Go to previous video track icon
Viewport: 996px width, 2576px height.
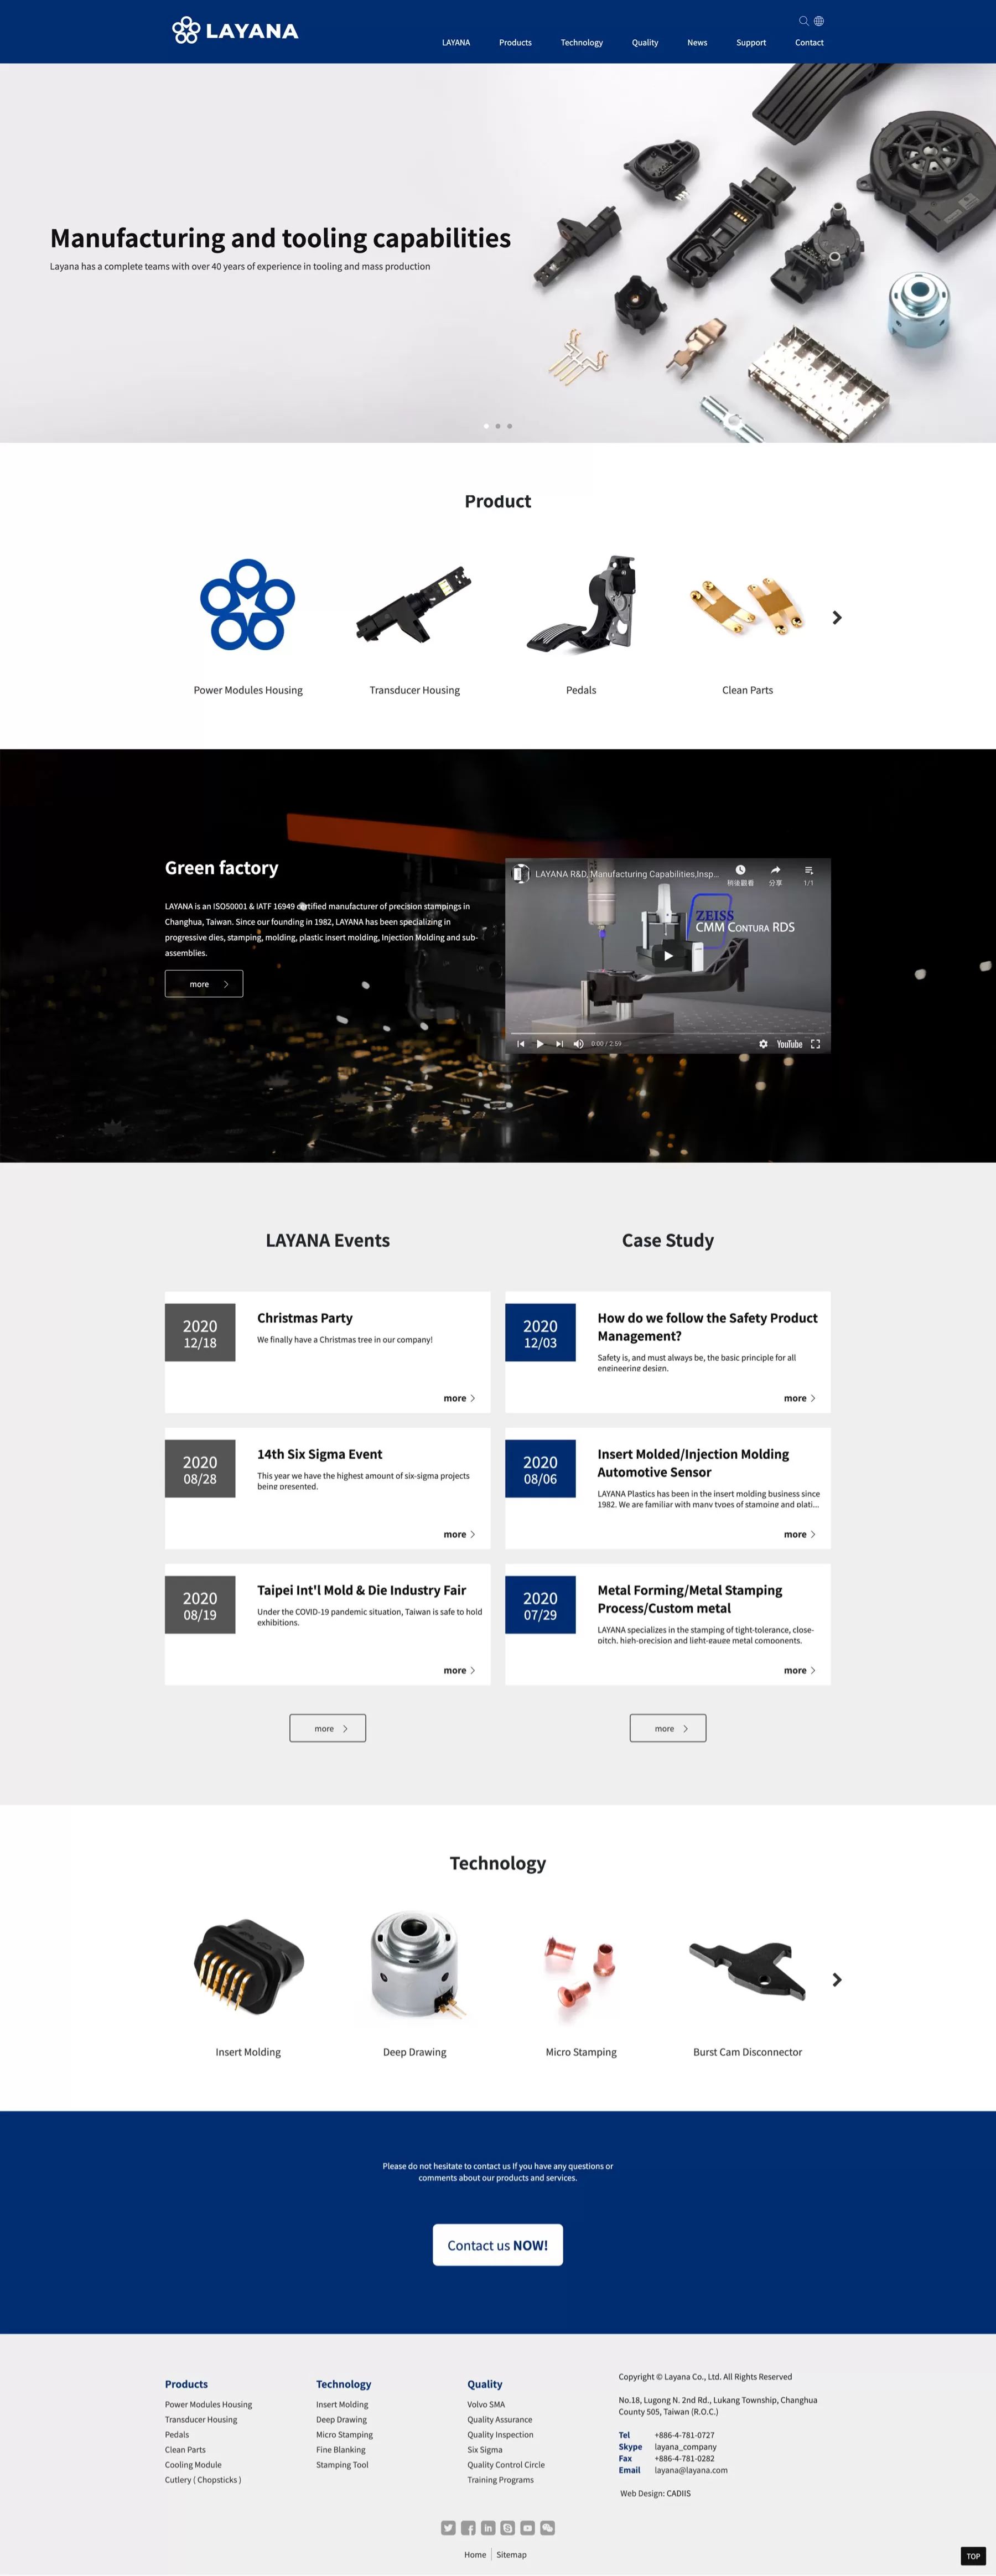click(521, 1044)
